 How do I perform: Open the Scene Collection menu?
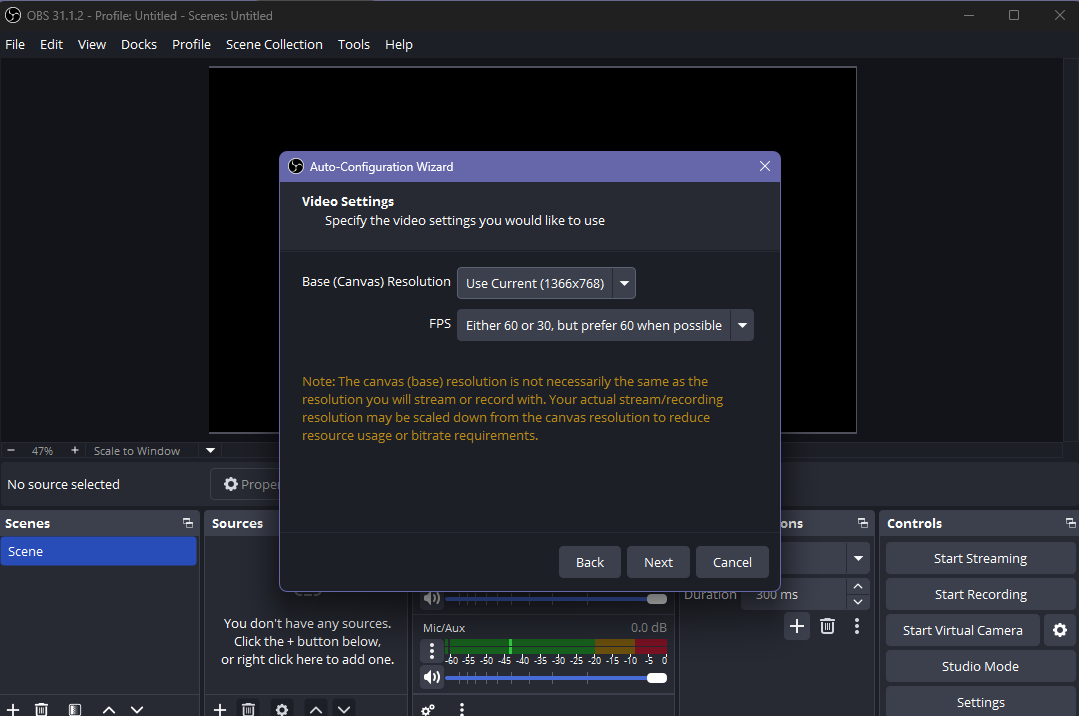(273, 44)
